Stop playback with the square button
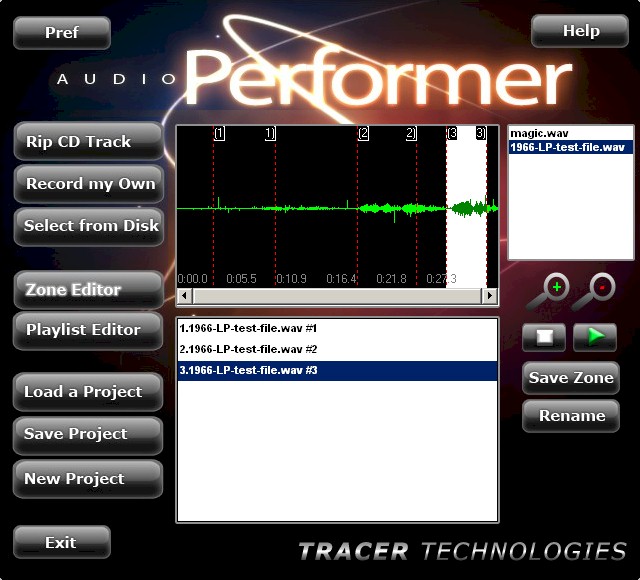The image size is (640, 580). [544, 337]
